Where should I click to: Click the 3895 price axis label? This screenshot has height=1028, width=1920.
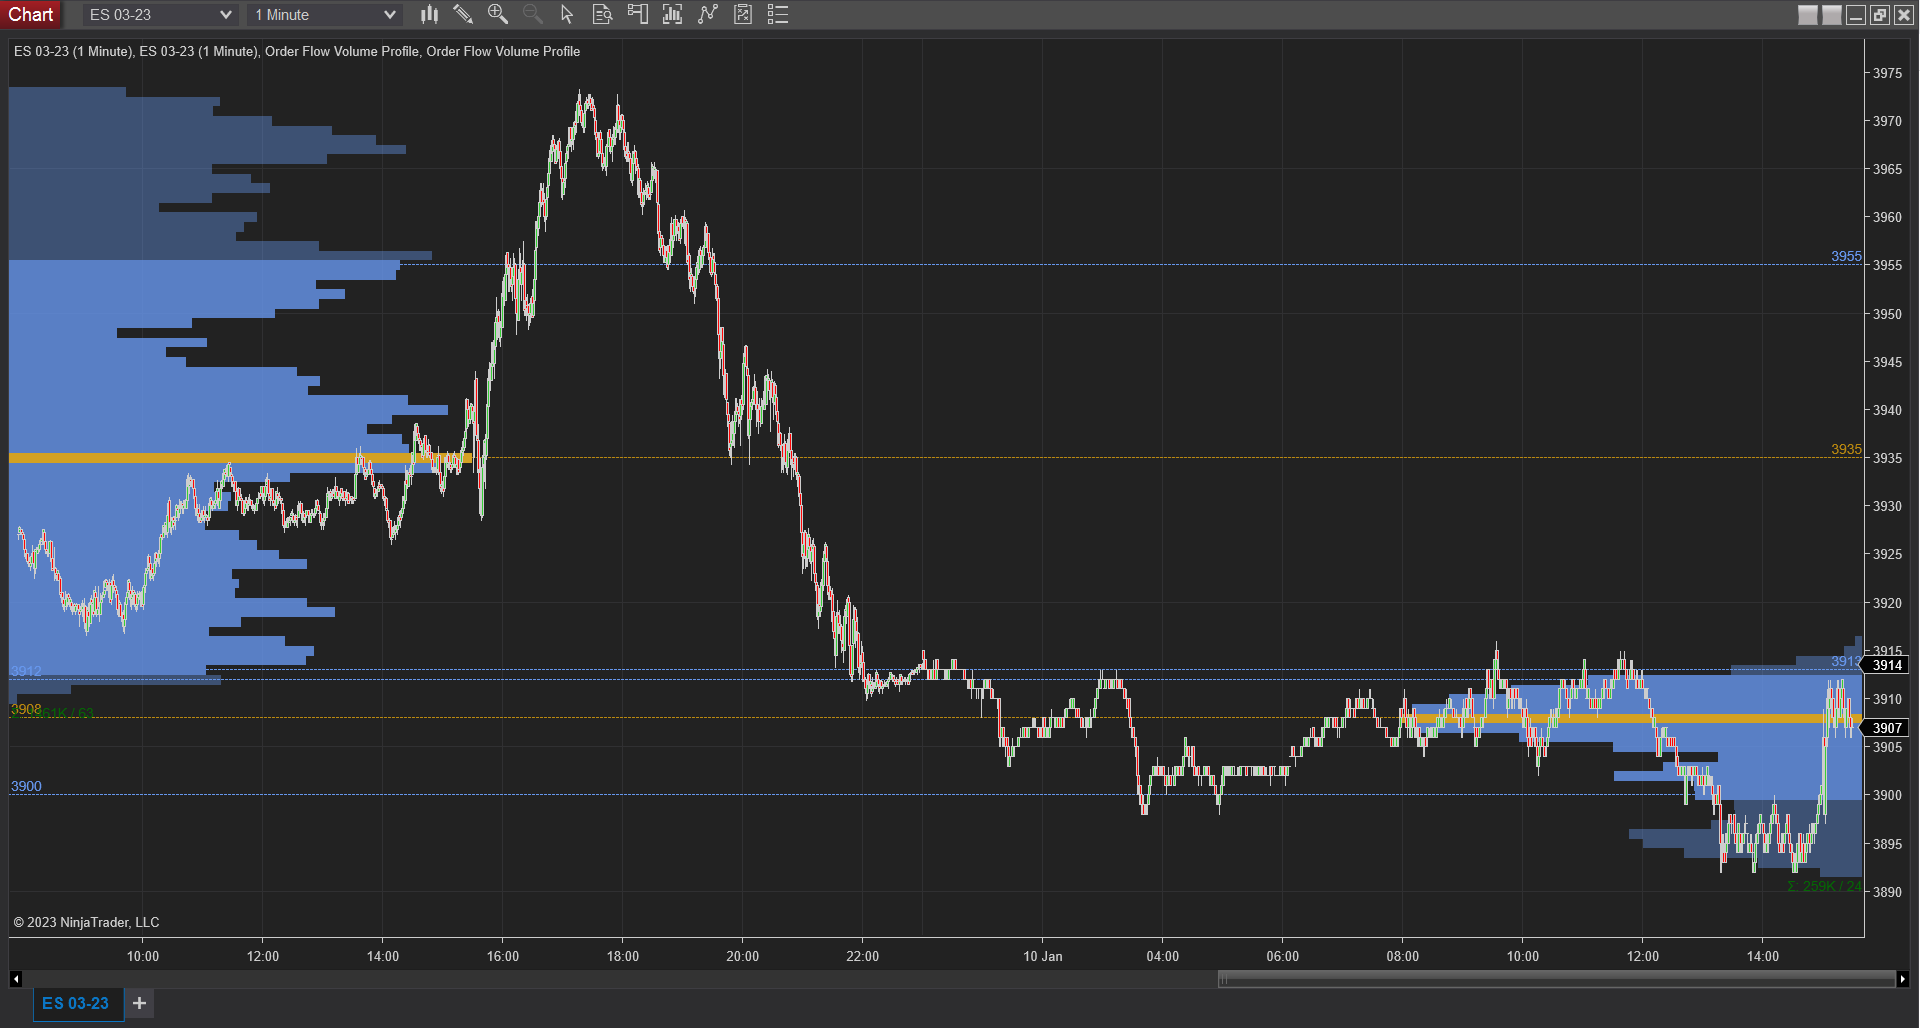coord(1888,844)
